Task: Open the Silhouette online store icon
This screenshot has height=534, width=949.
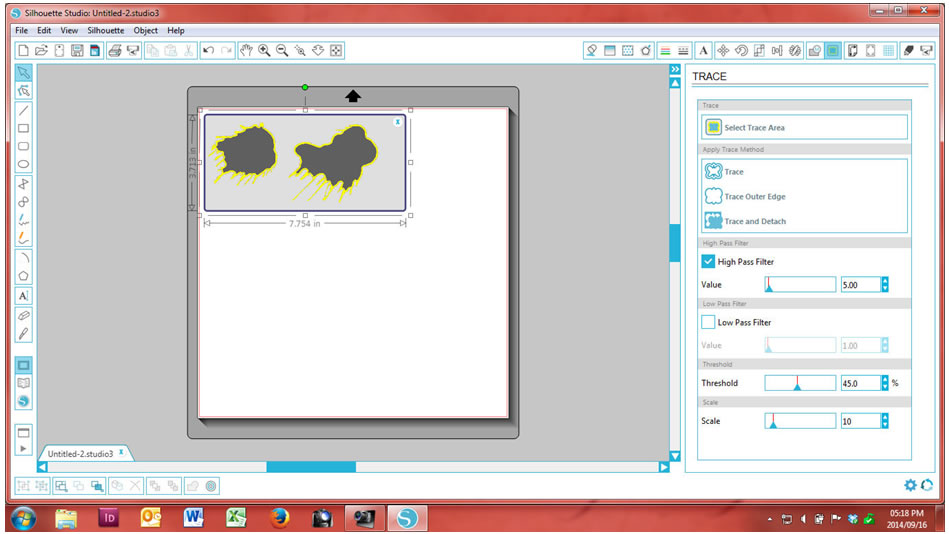Action: point(23,401)
